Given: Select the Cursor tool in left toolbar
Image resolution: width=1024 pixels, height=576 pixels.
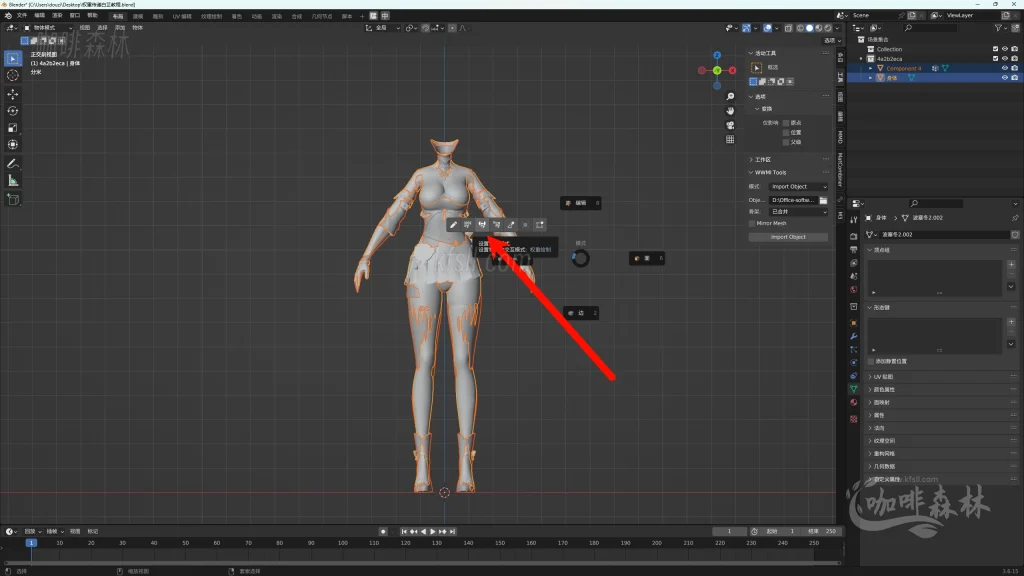Looking at the screenshot, I should coord(12,76).
